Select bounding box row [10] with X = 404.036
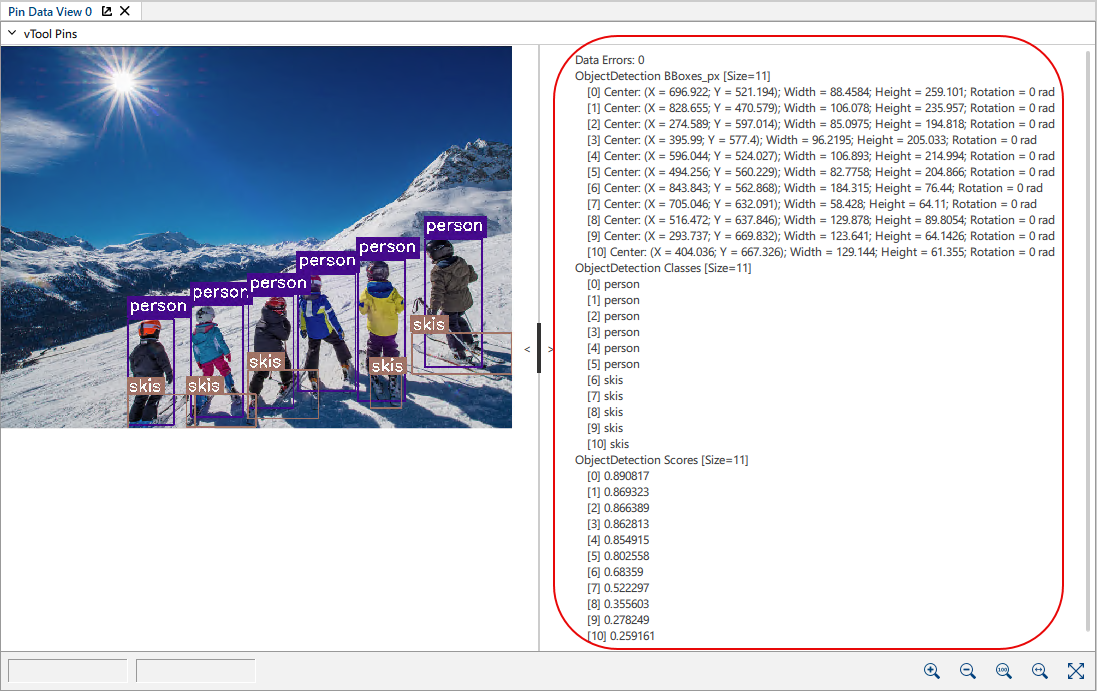 point(821,252)
